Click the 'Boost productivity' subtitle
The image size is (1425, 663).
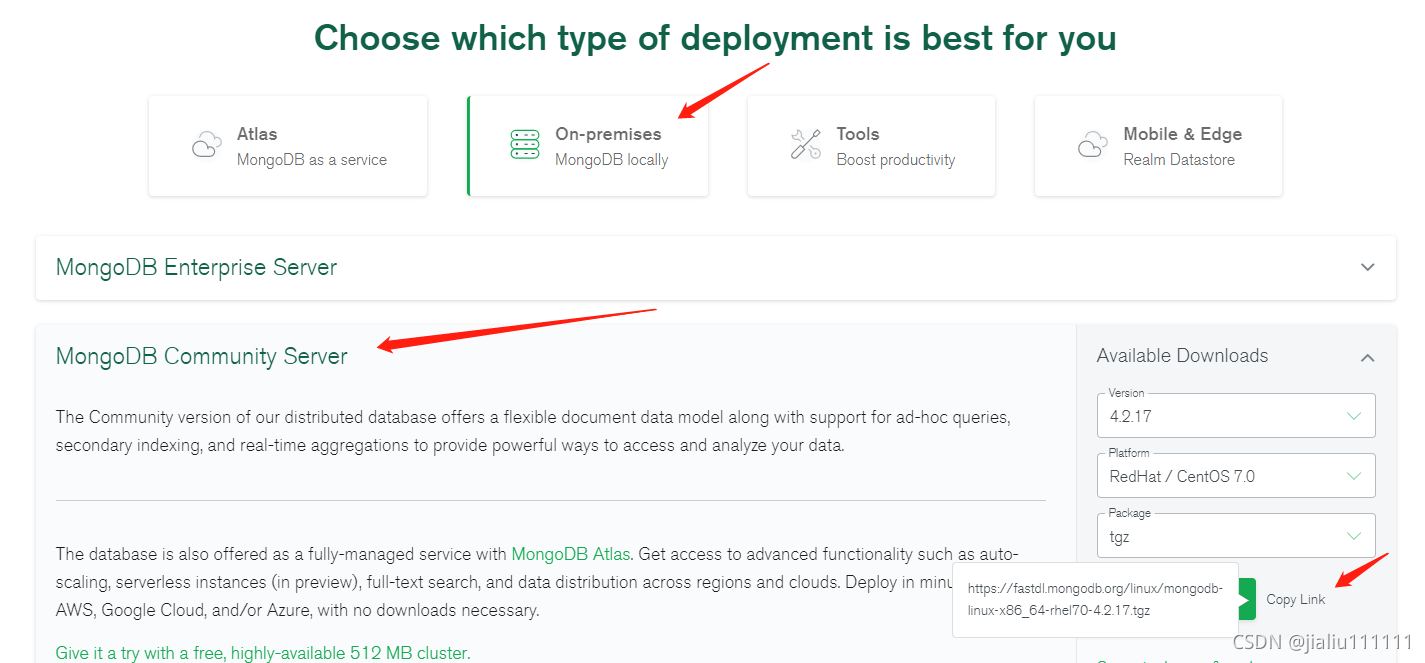[896, 160]
